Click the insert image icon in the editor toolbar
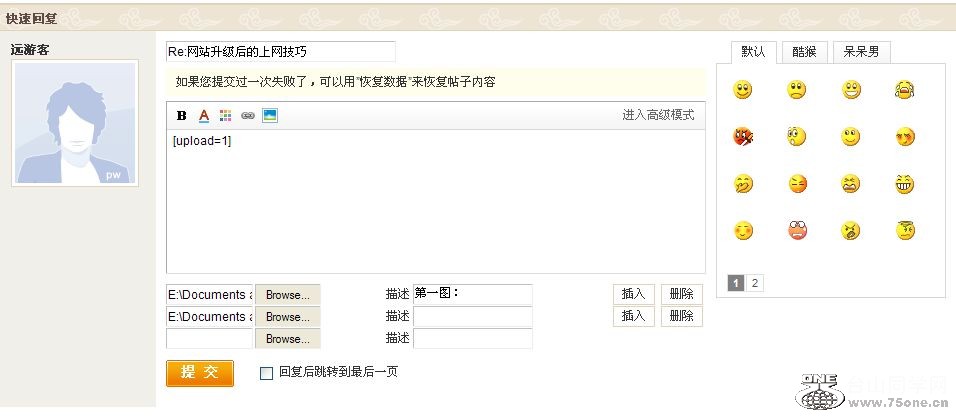Viewport: 956px width, 416px height. point(269,115)
